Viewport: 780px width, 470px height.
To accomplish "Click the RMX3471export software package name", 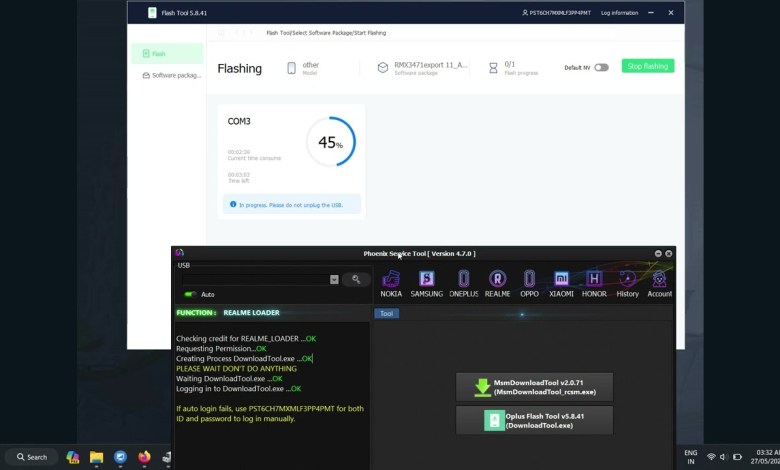I will tap(431, 65).
